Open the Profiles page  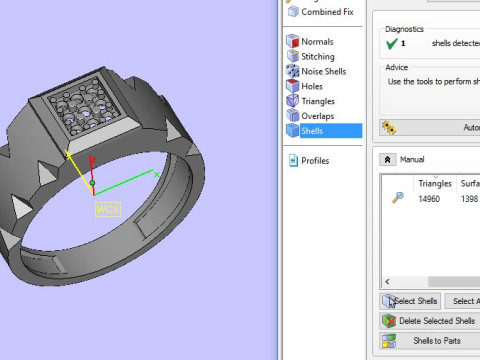[315, 161]
